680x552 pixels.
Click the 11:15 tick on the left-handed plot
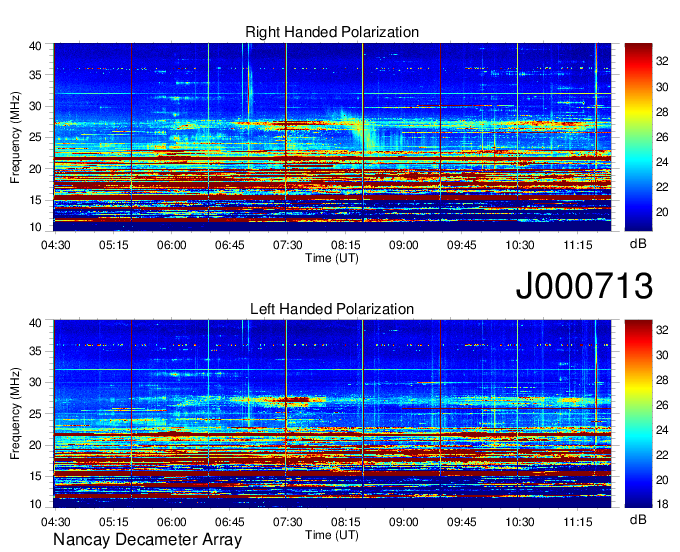578,522
